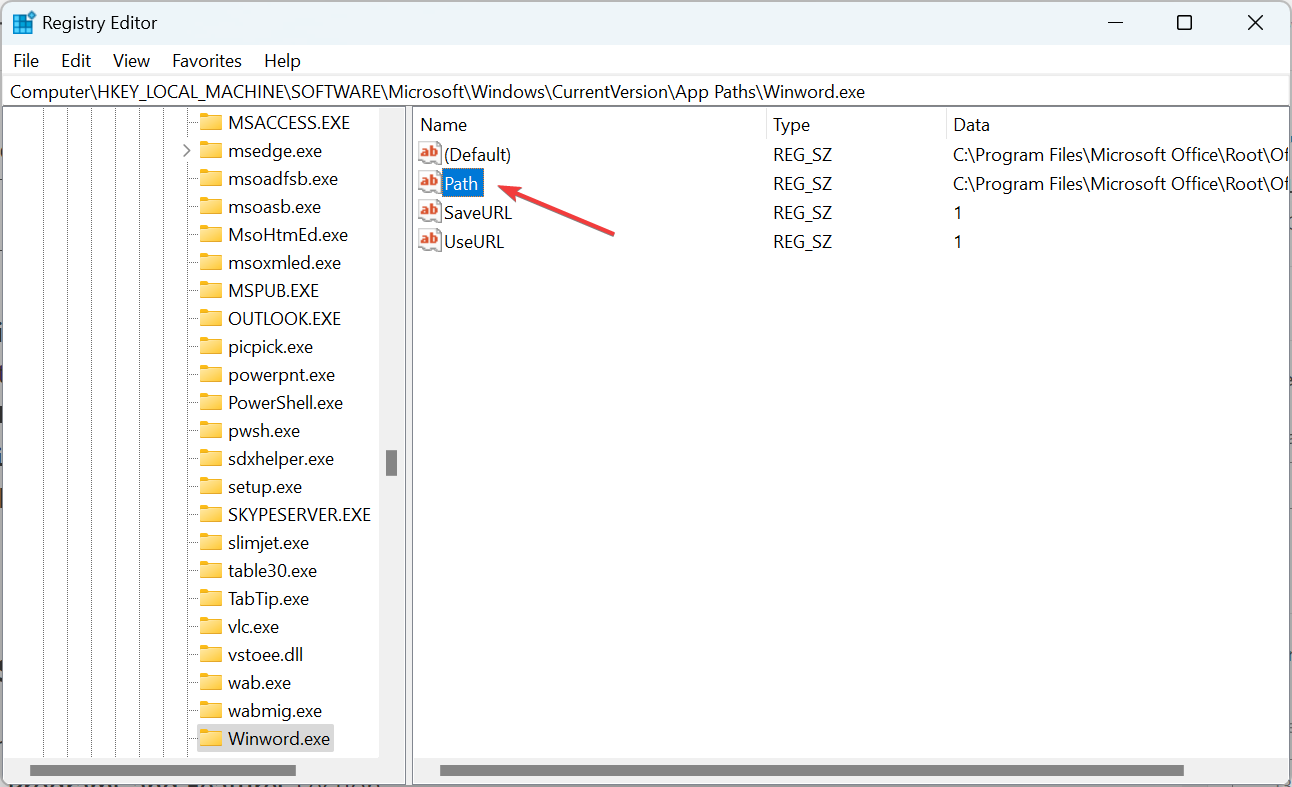Click the picpick.exe folder icon

210,347
